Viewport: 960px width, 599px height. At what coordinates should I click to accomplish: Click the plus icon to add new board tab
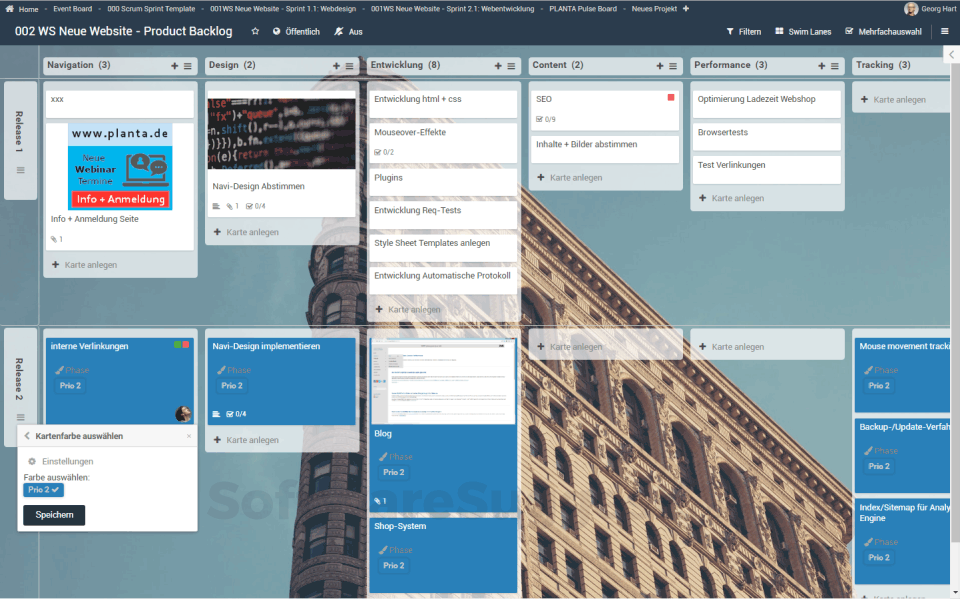click(x=686, y=9)
